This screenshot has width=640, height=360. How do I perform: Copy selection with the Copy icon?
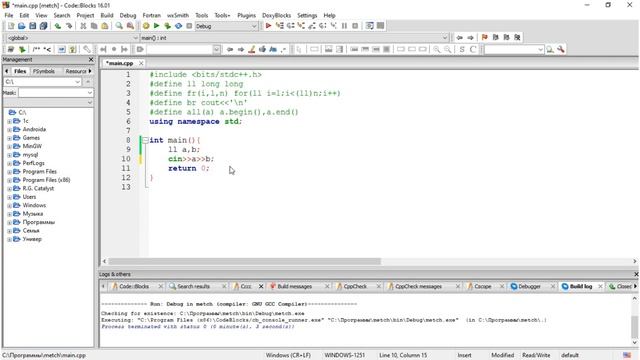pos(94,26)
